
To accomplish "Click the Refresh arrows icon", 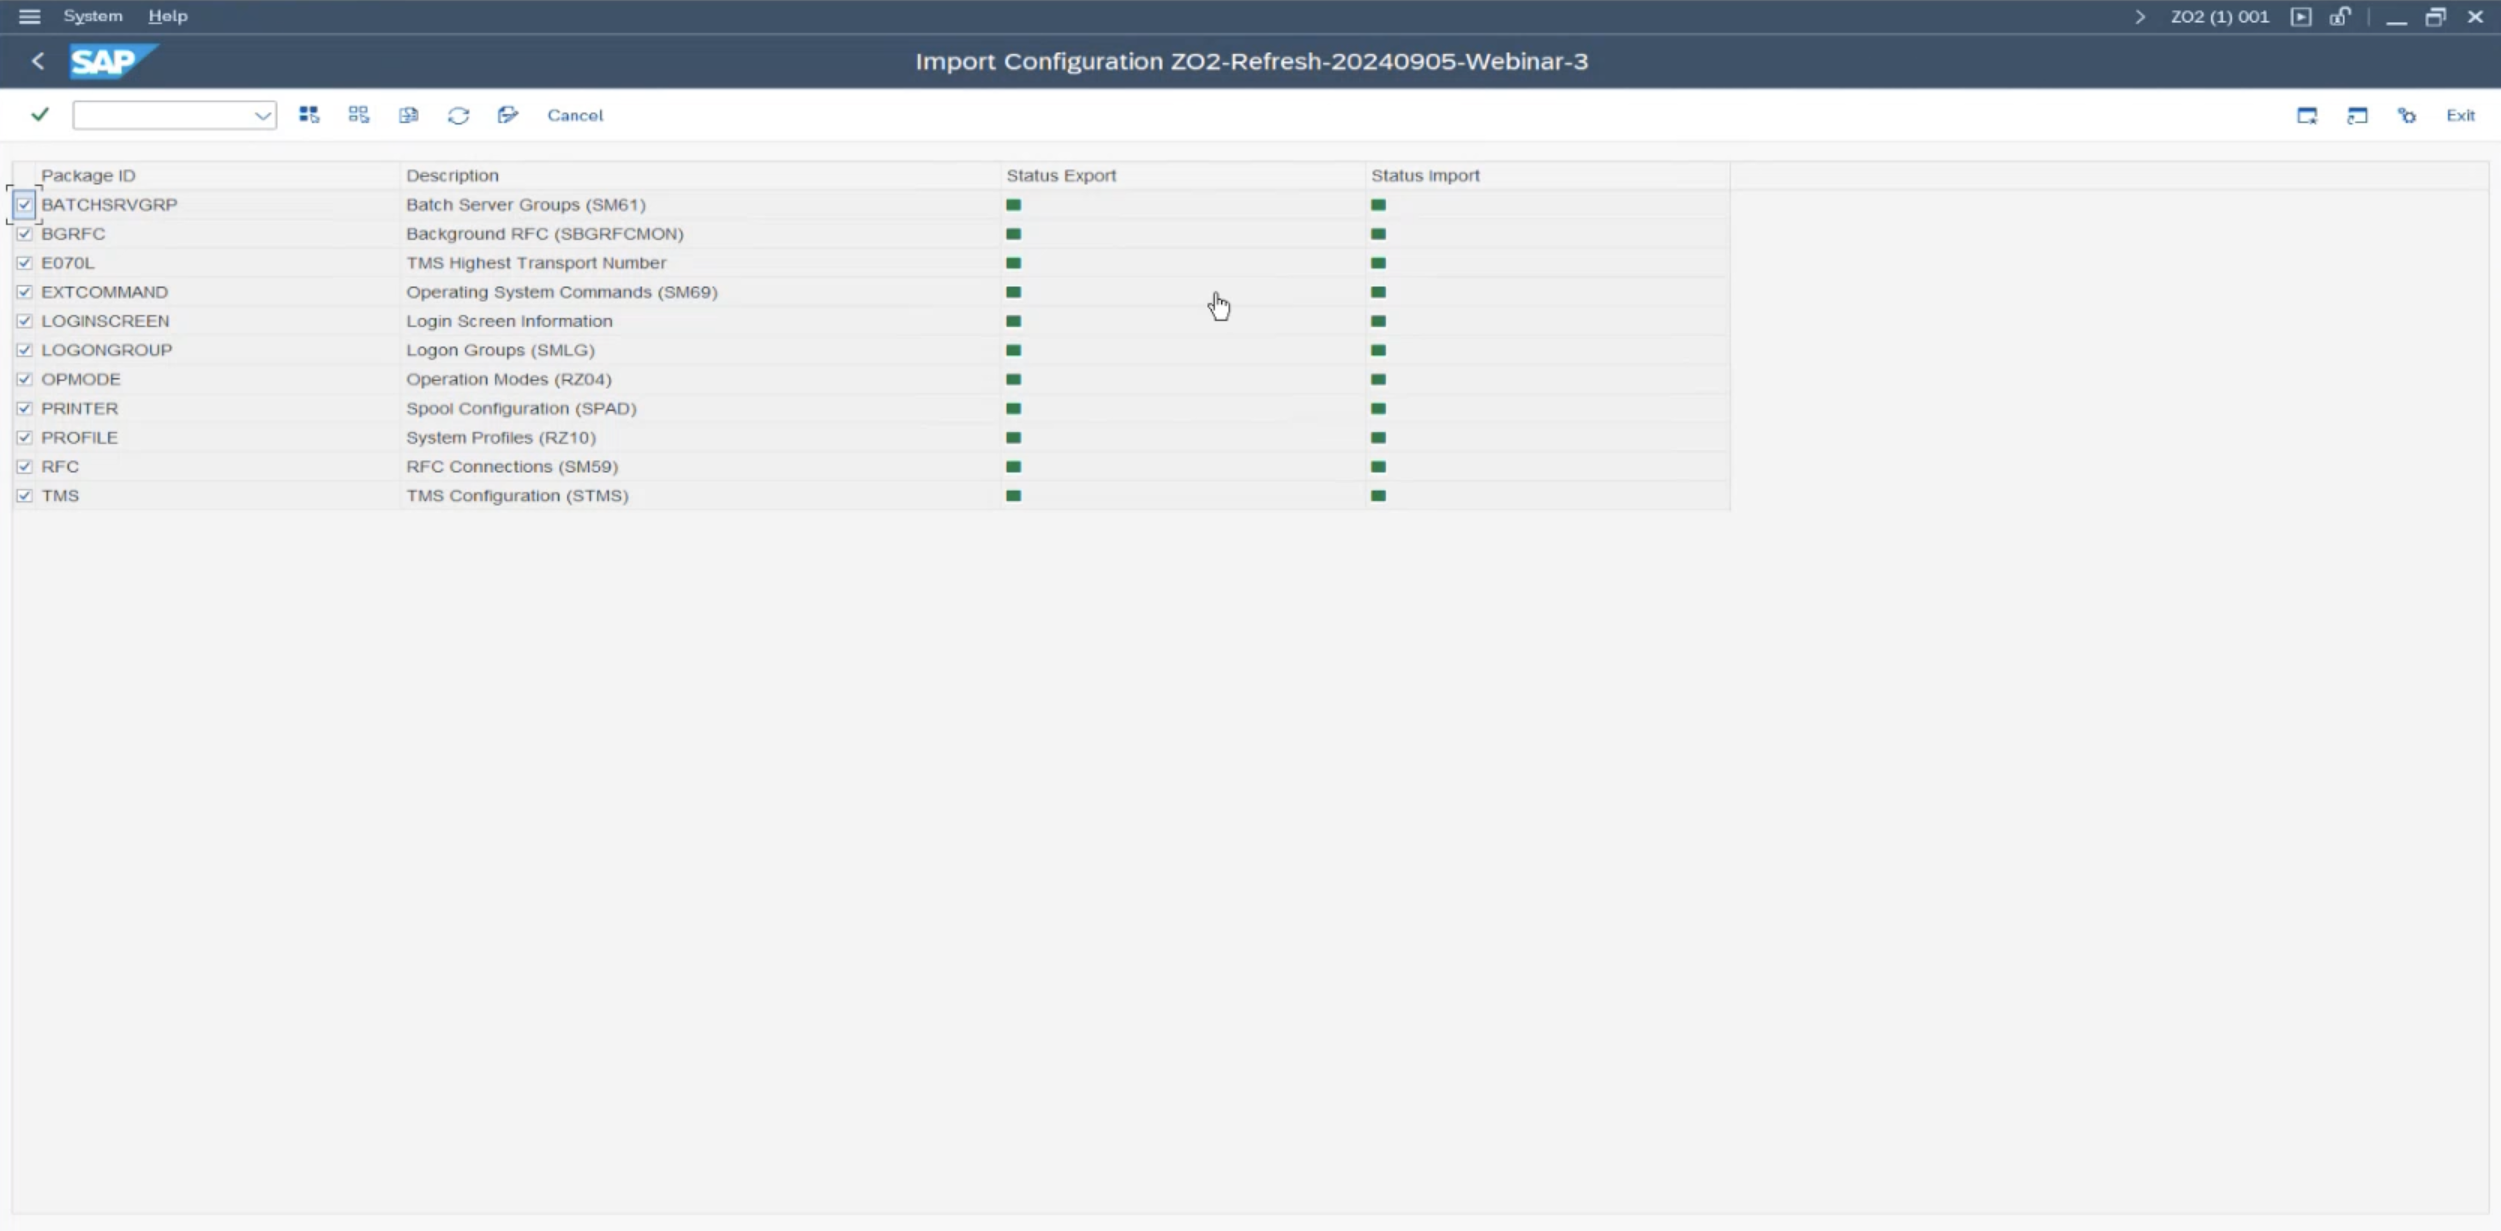I will coord(458,115).
